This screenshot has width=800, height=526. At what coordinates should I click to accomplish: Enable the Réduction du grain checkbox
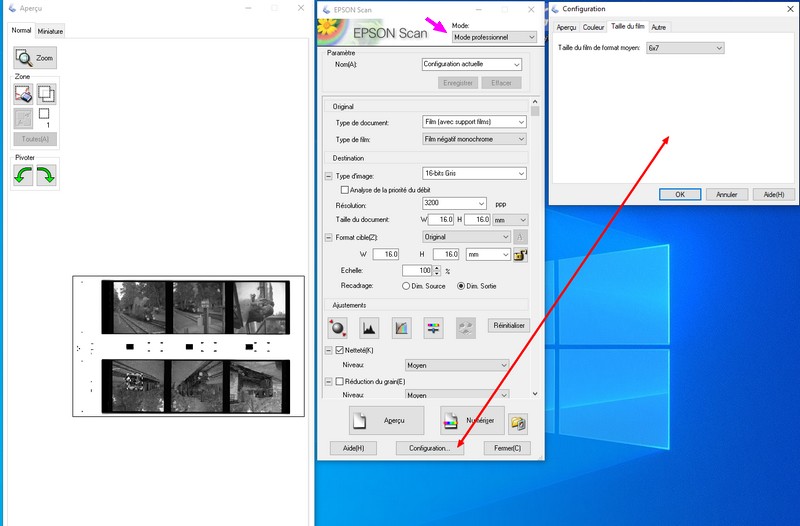point(339,381)
